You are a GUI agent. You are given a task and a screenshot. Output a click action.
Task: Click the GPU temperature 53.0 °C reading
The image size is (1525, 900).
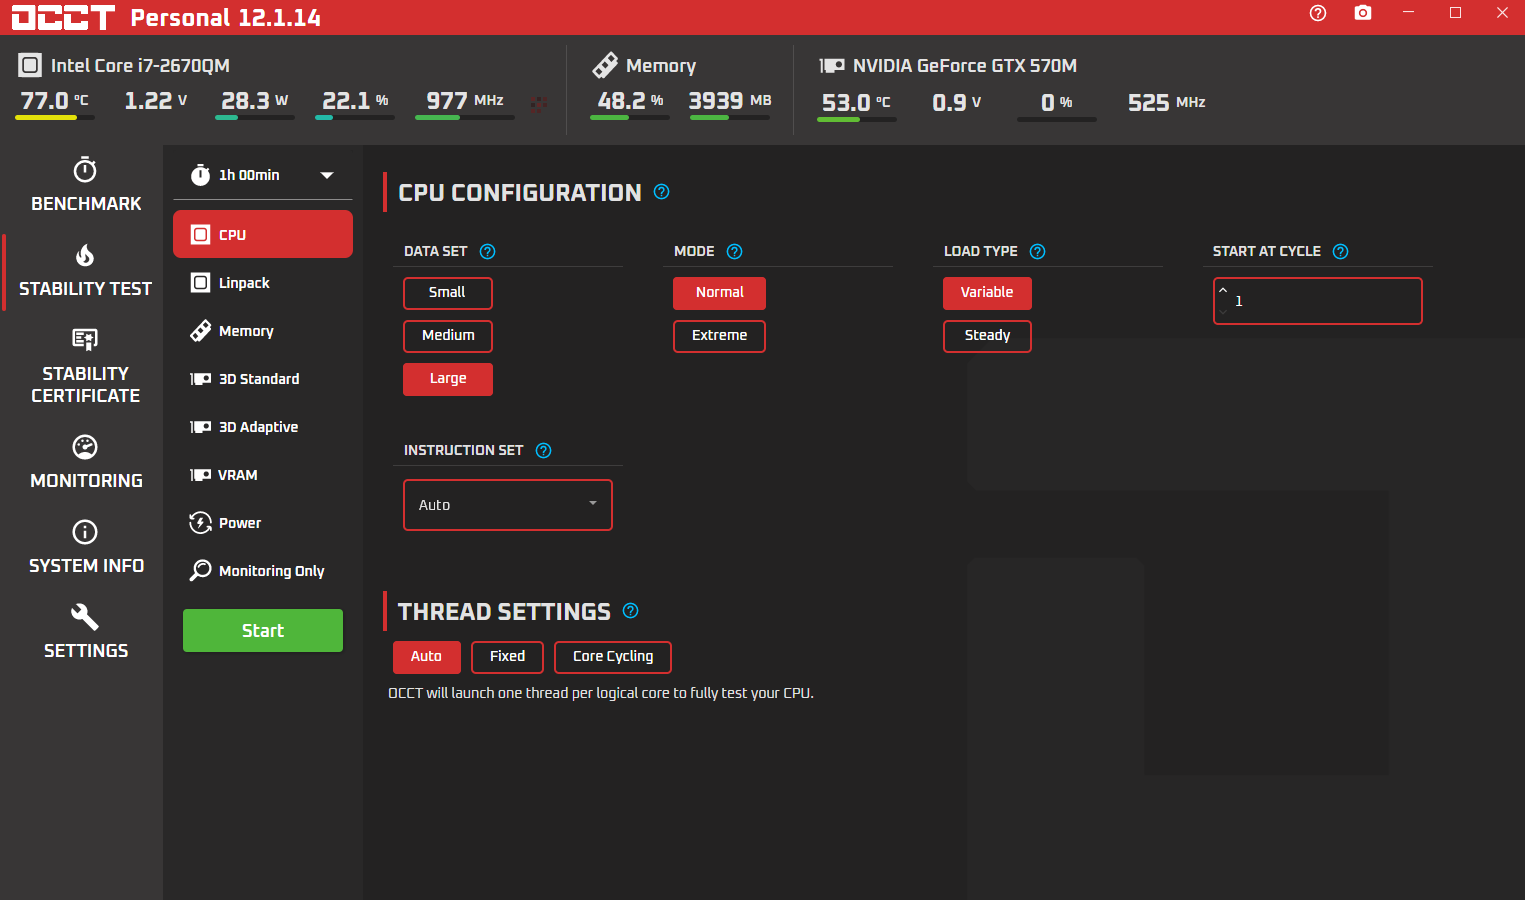pos(856,103)
